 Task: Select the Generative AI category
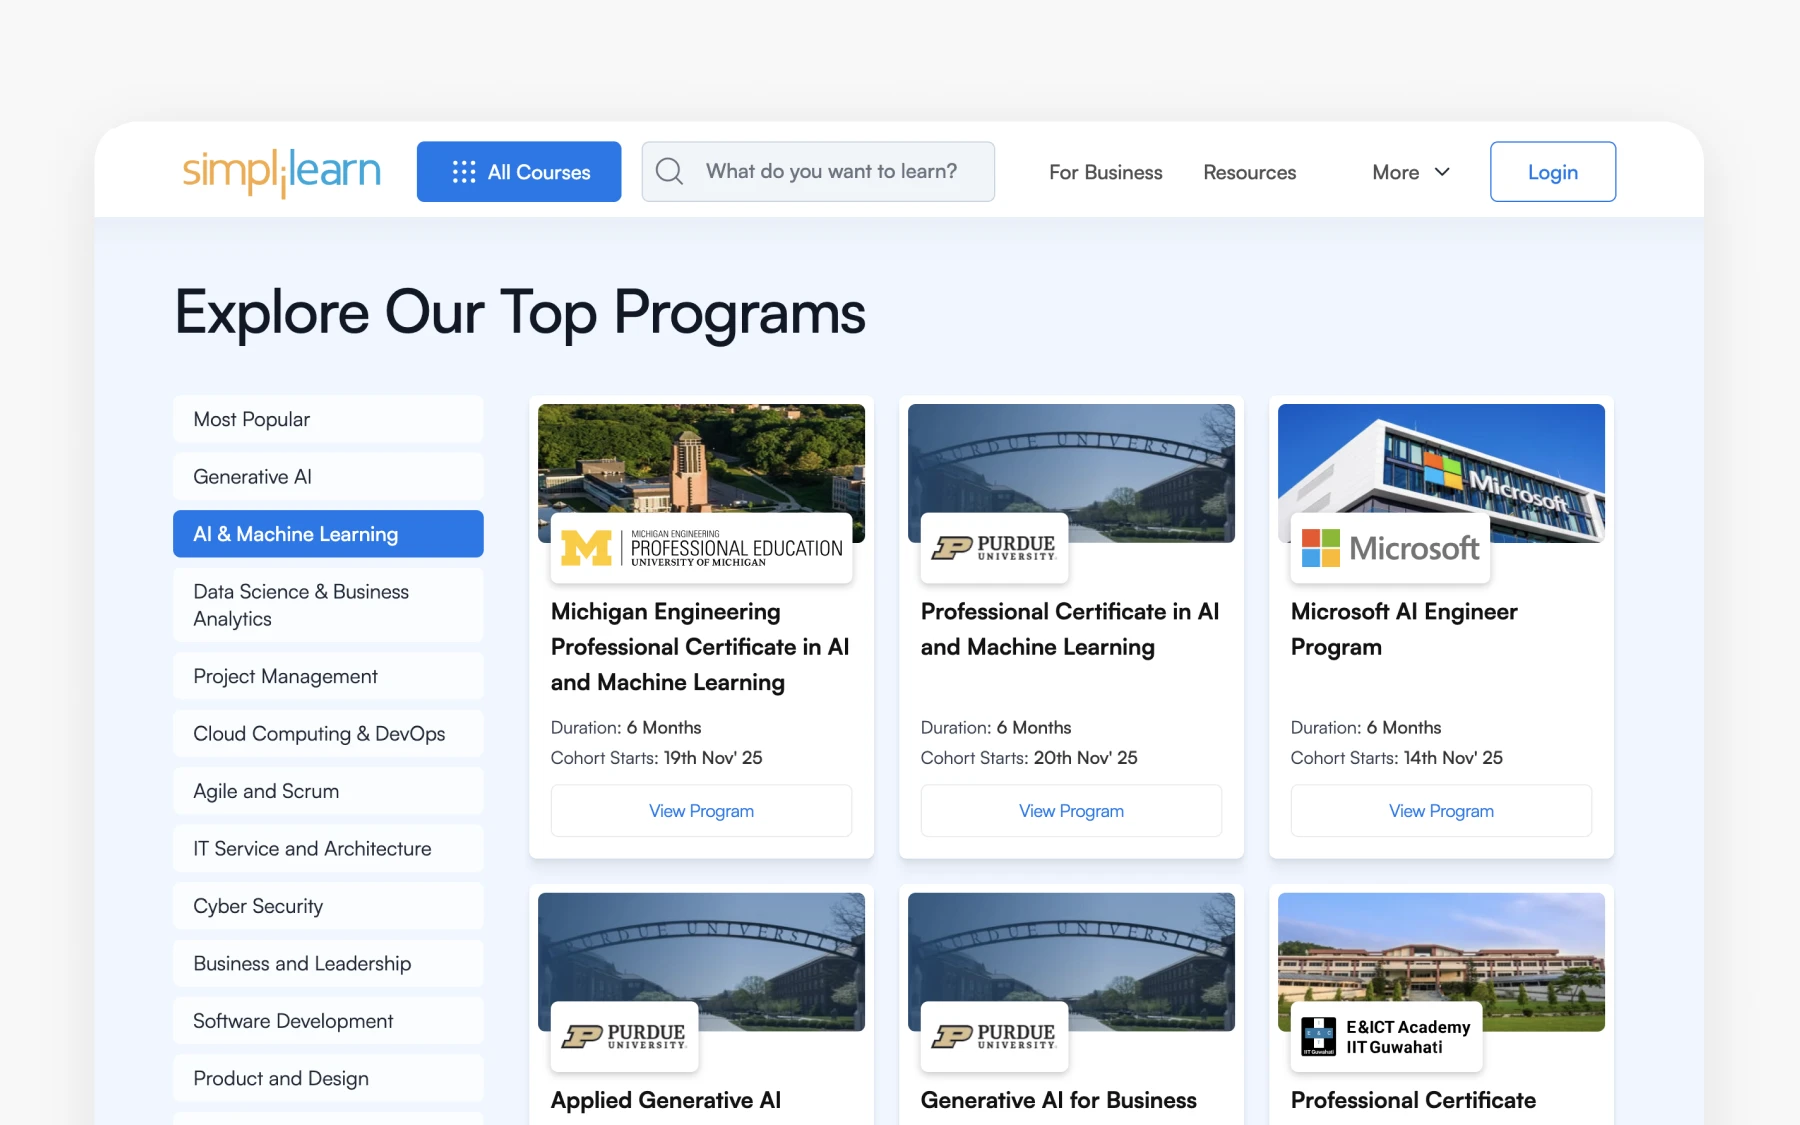click(x=328, y=477)
